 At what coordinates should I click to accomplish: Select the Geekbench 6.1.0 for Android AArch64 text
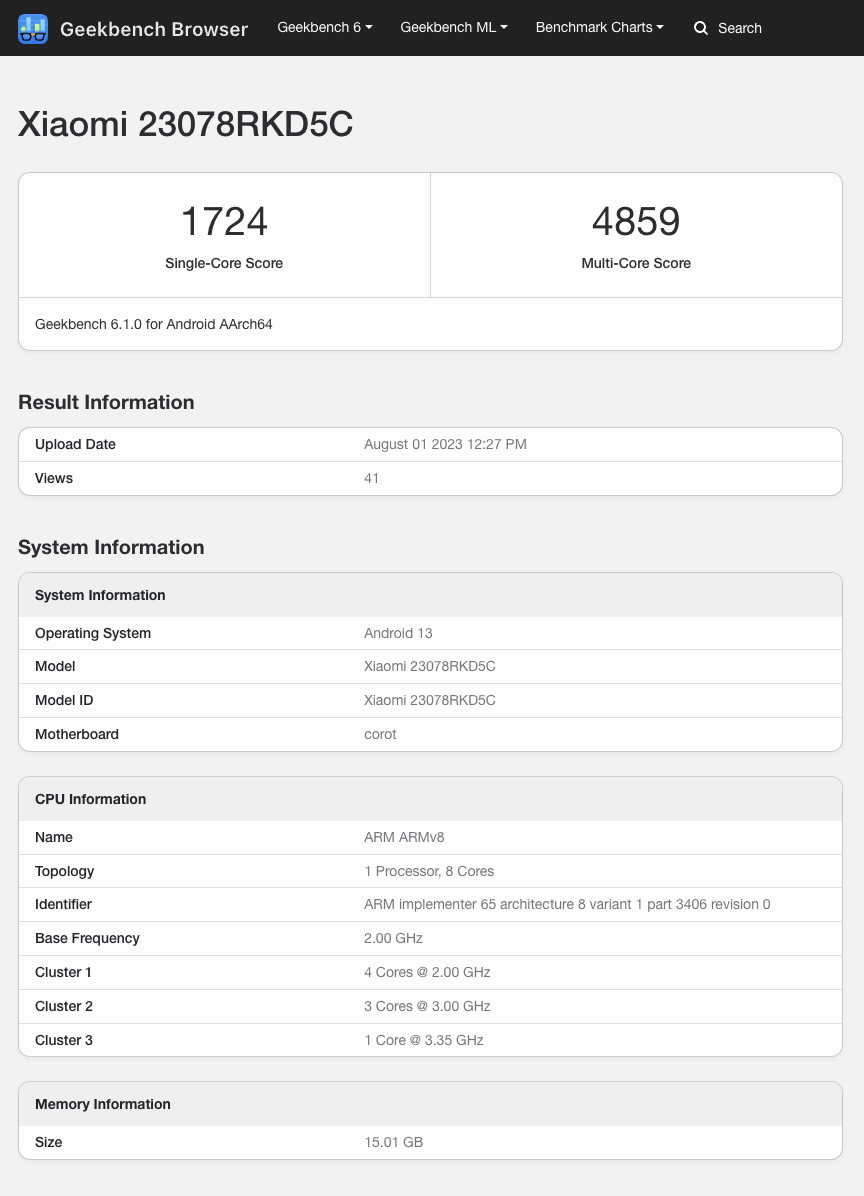click(x=154, y=324)
